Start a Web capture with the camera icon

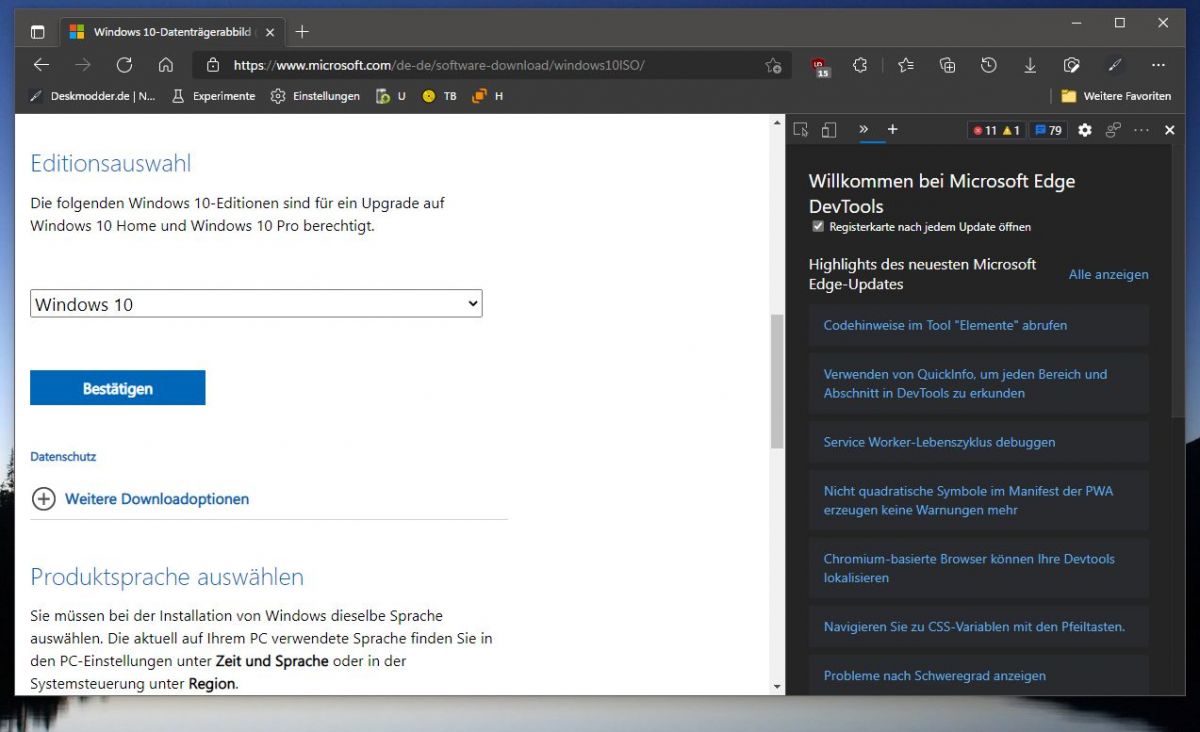coord(1071,64)
